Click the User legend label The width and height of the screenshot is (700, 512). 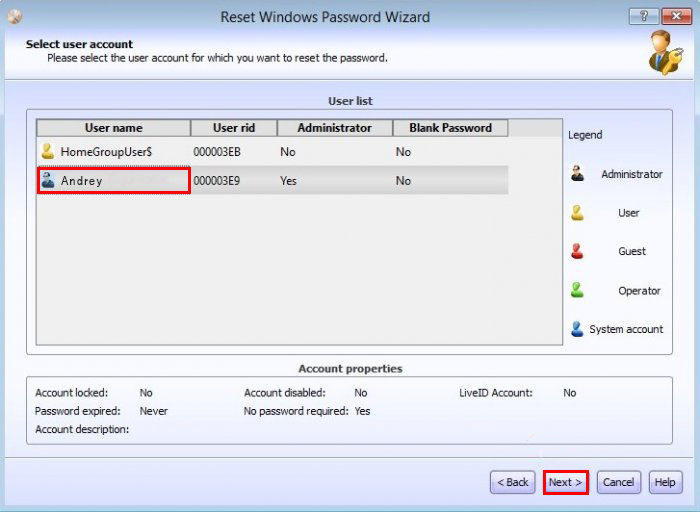tap(629, 213)
